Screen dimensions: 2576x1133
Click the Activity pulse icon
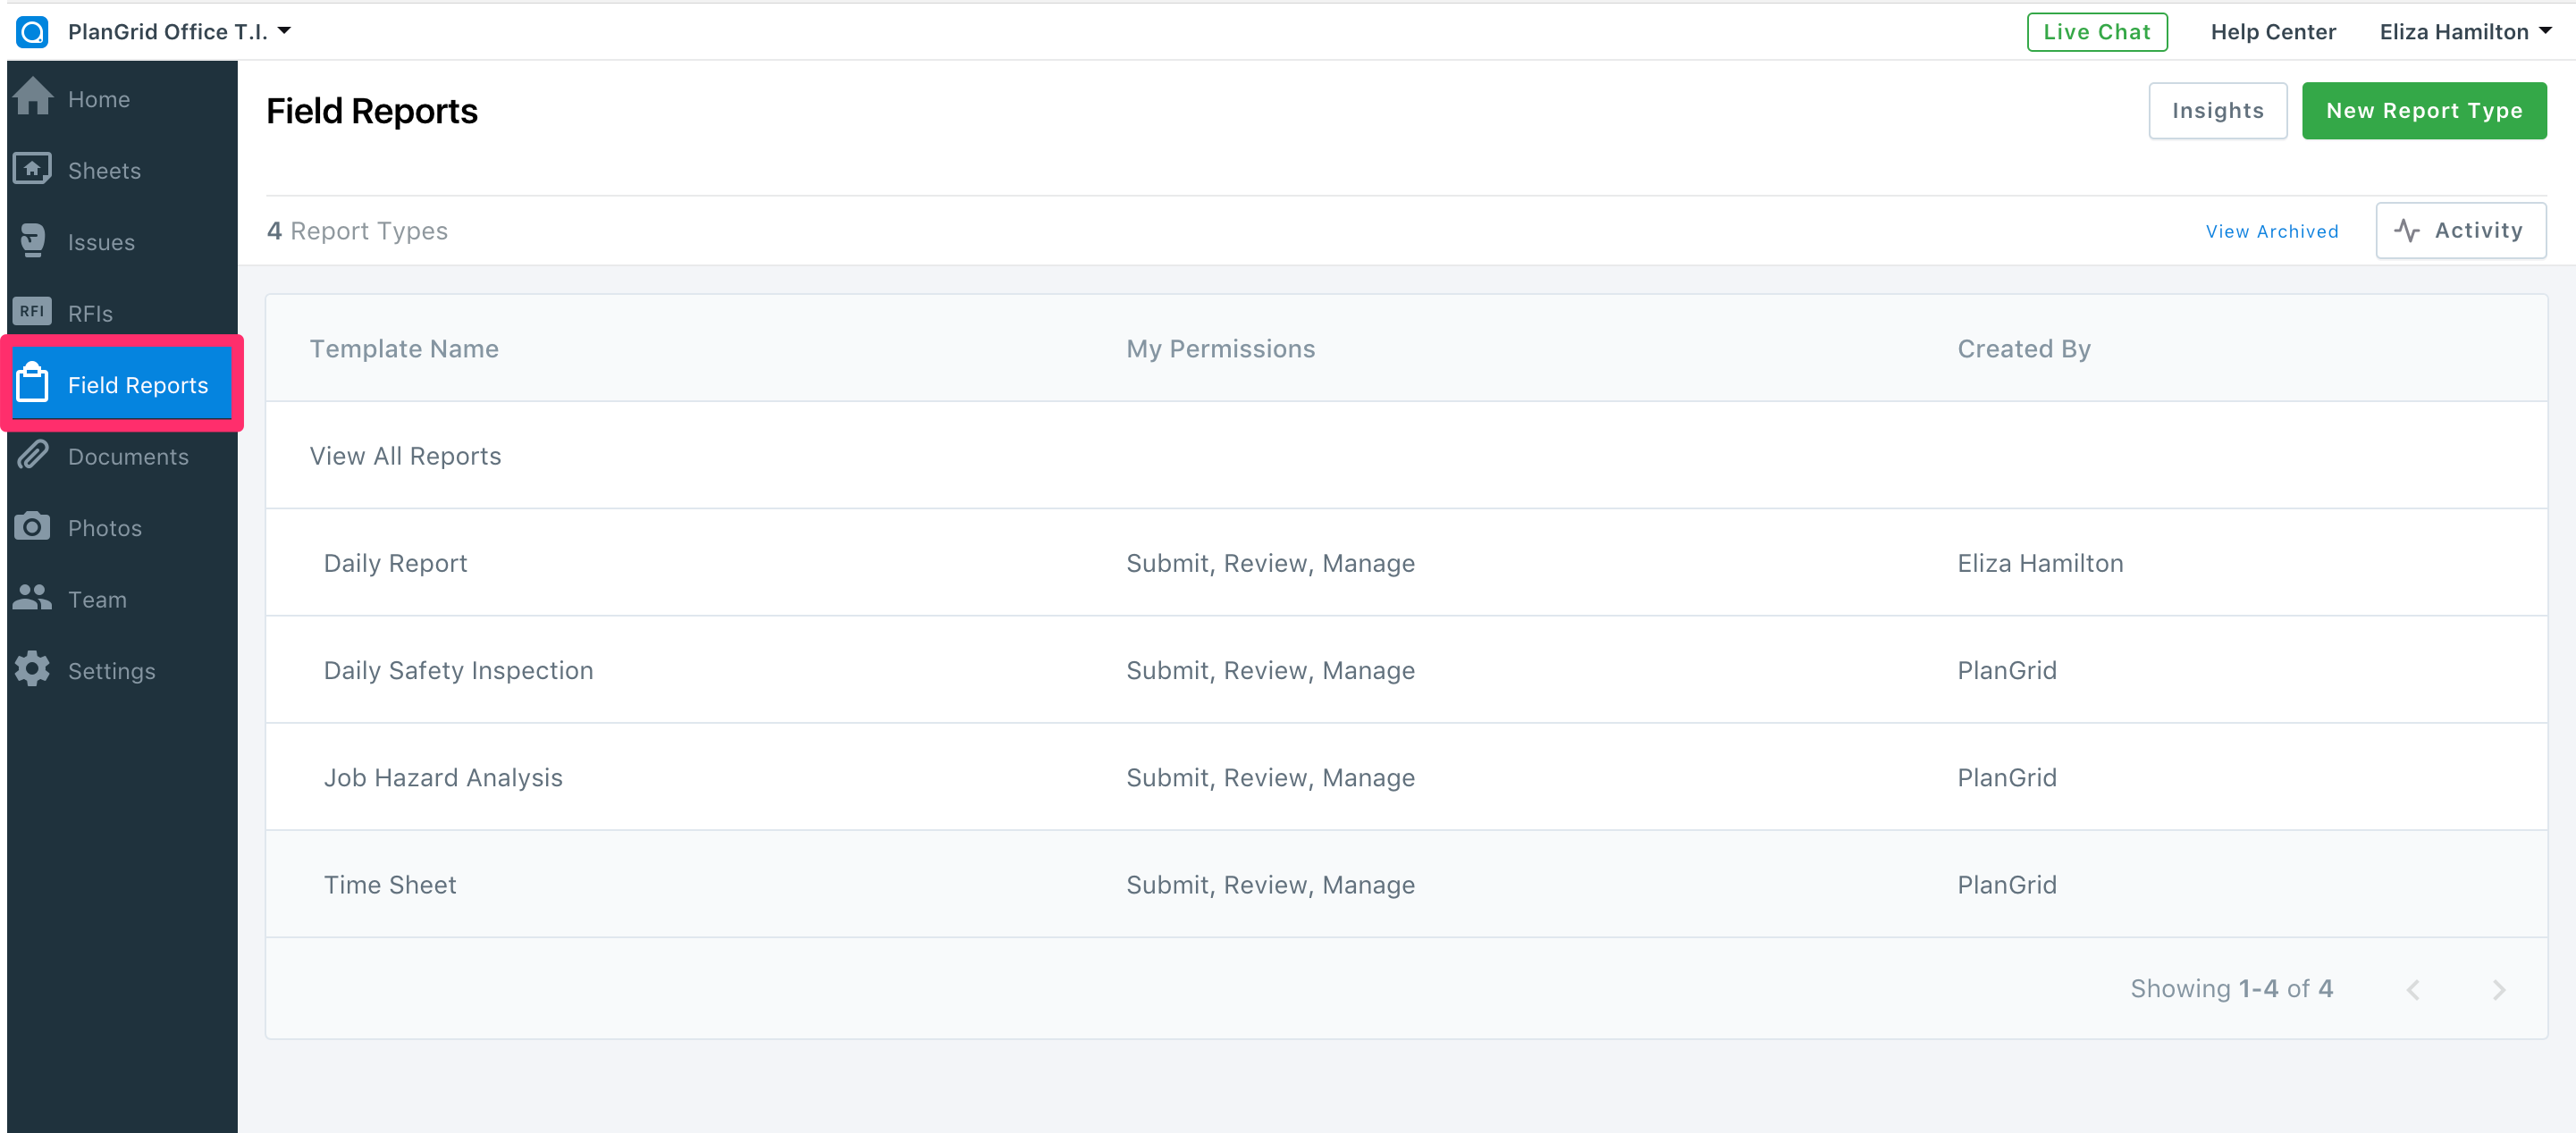click(x=2407, y=231)
